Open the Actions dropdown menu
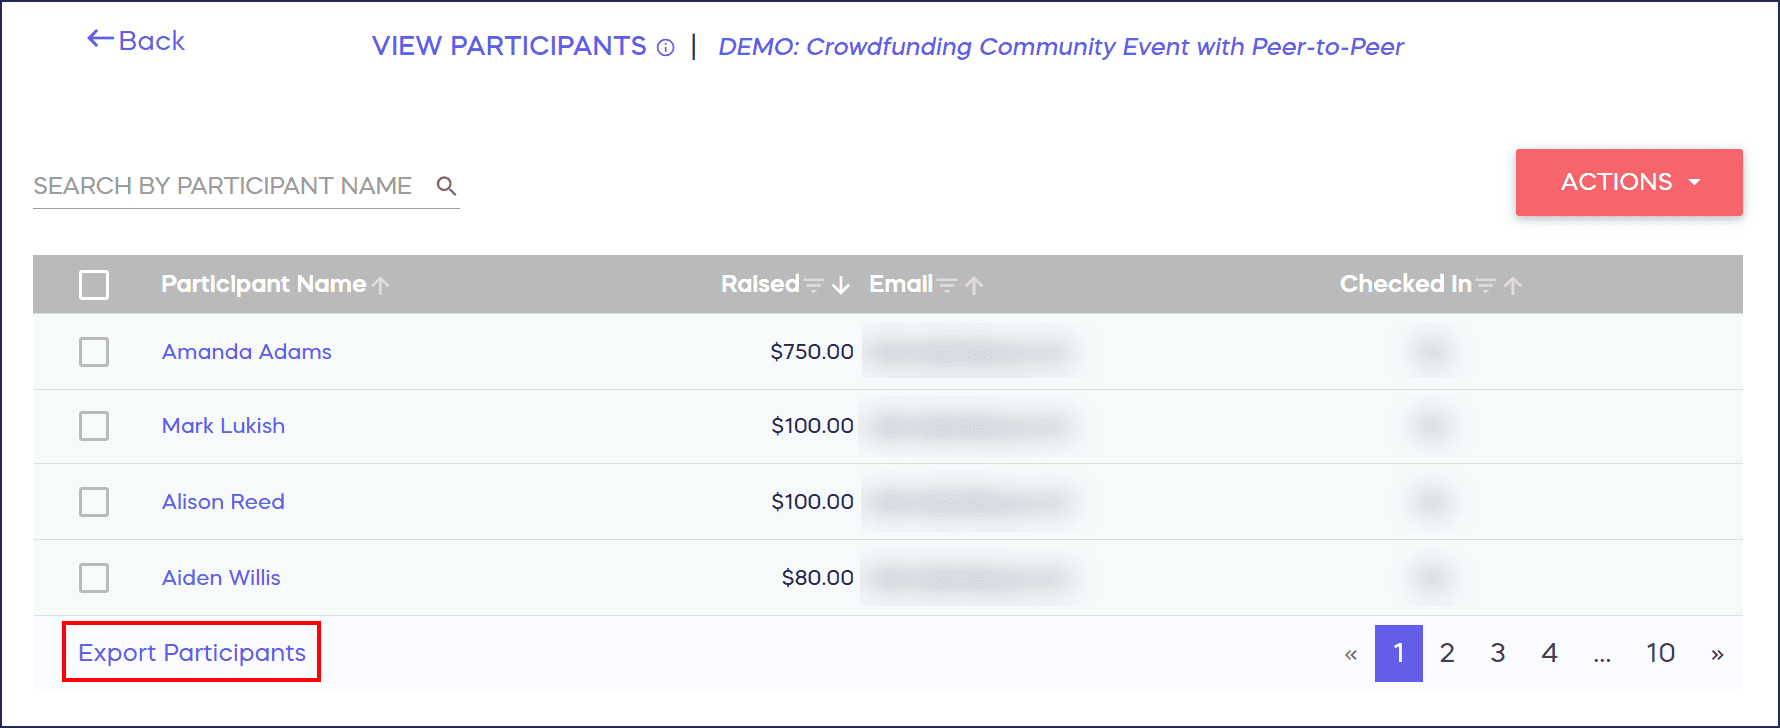 click(x=1628, y=182)
